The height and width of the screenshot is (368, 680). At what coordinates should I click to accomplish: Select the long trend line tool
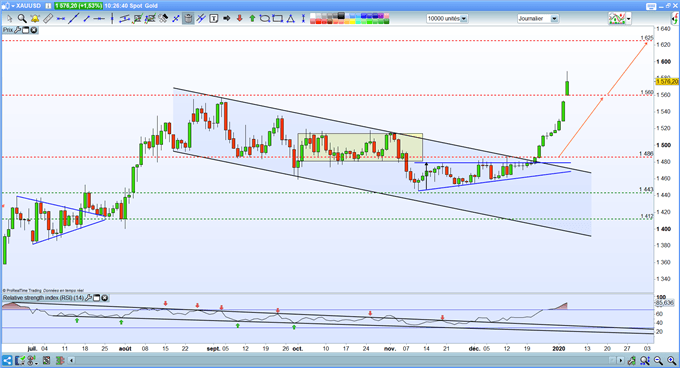click(73, 18)
